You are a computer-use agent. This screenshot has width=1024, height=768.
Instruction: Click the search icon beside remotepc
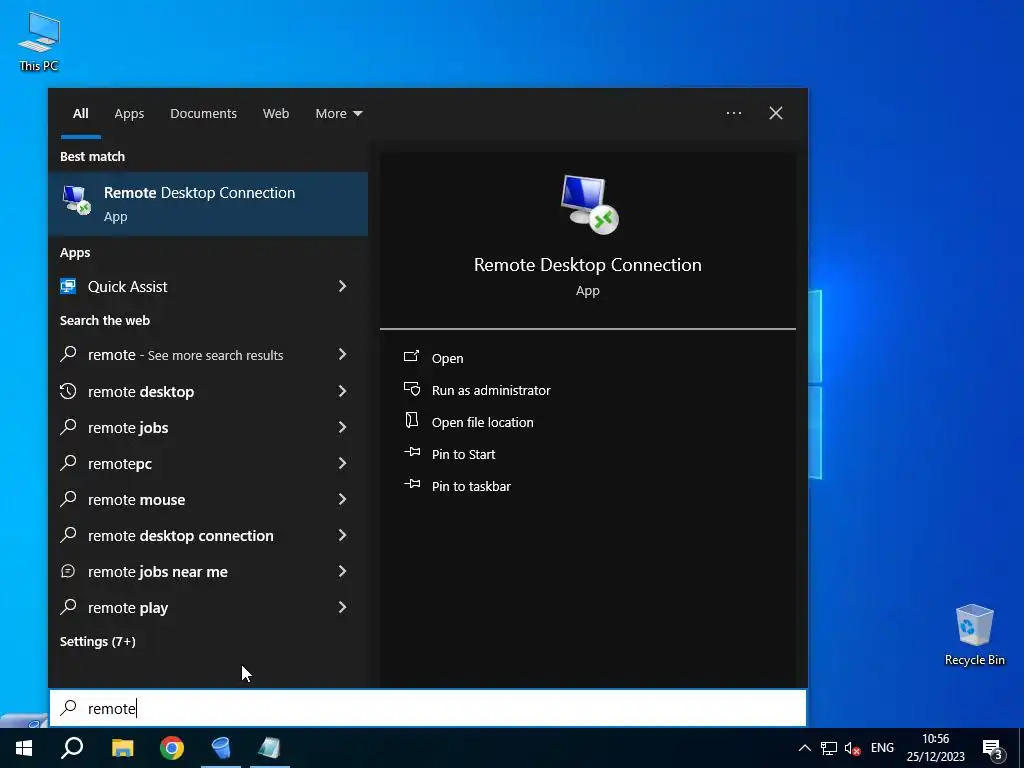click(x=68, y=462)
